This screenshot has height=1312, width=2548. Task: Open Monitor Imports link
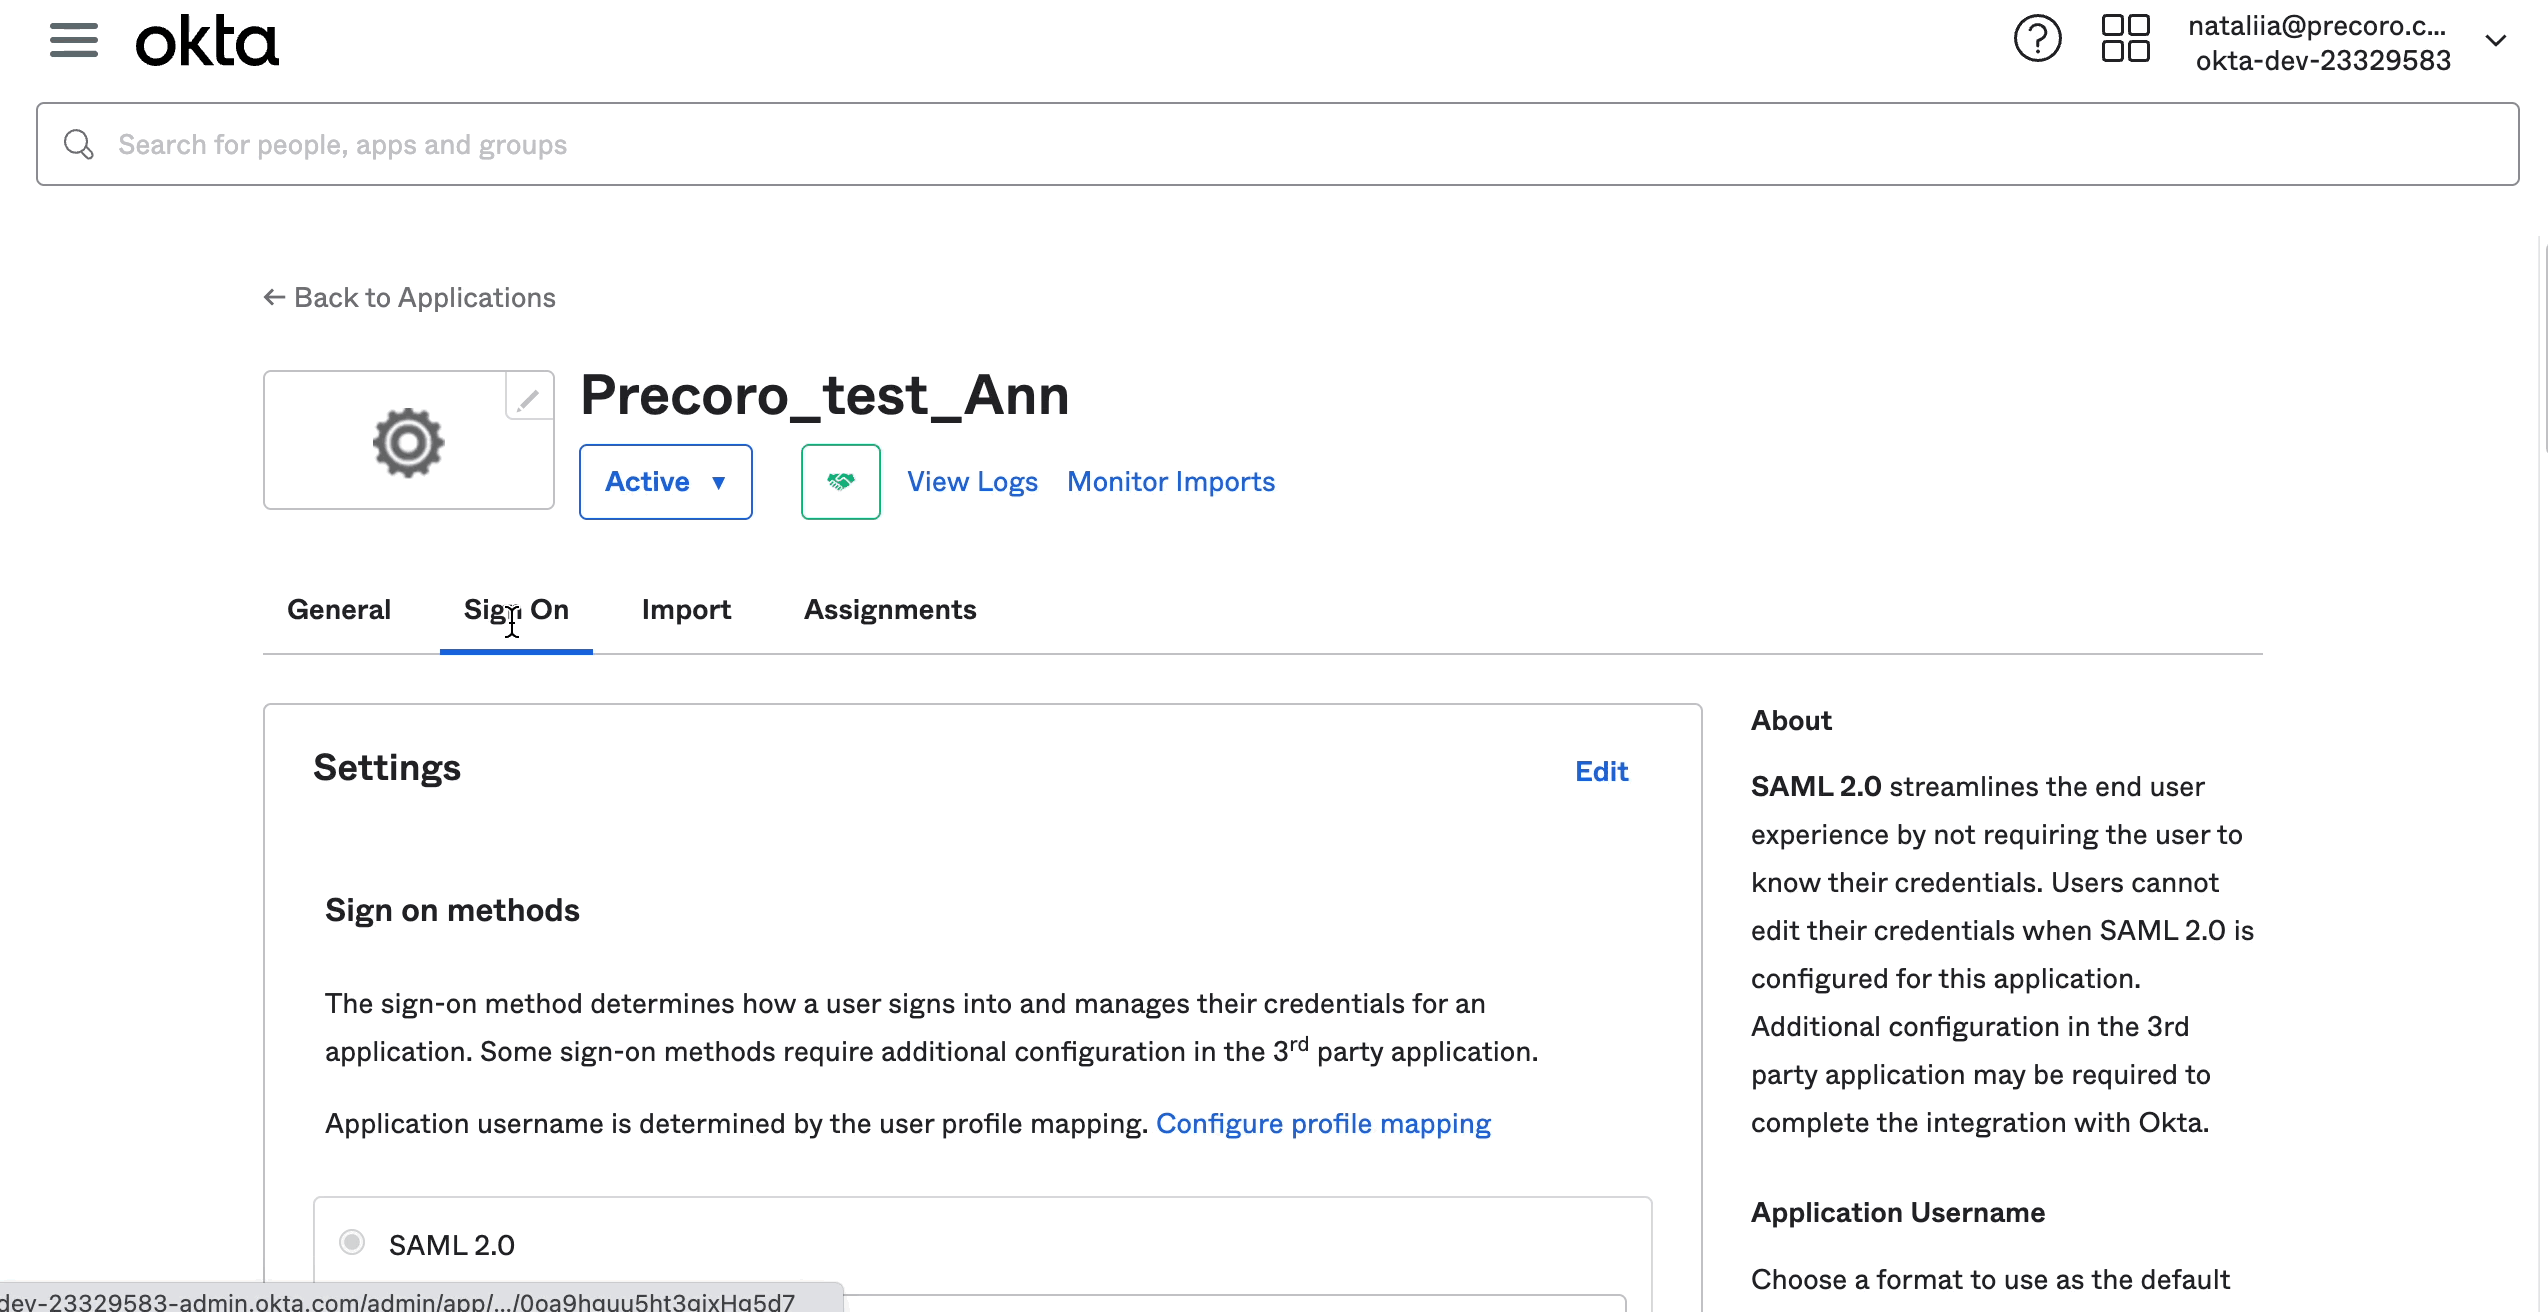[1171, 482]
